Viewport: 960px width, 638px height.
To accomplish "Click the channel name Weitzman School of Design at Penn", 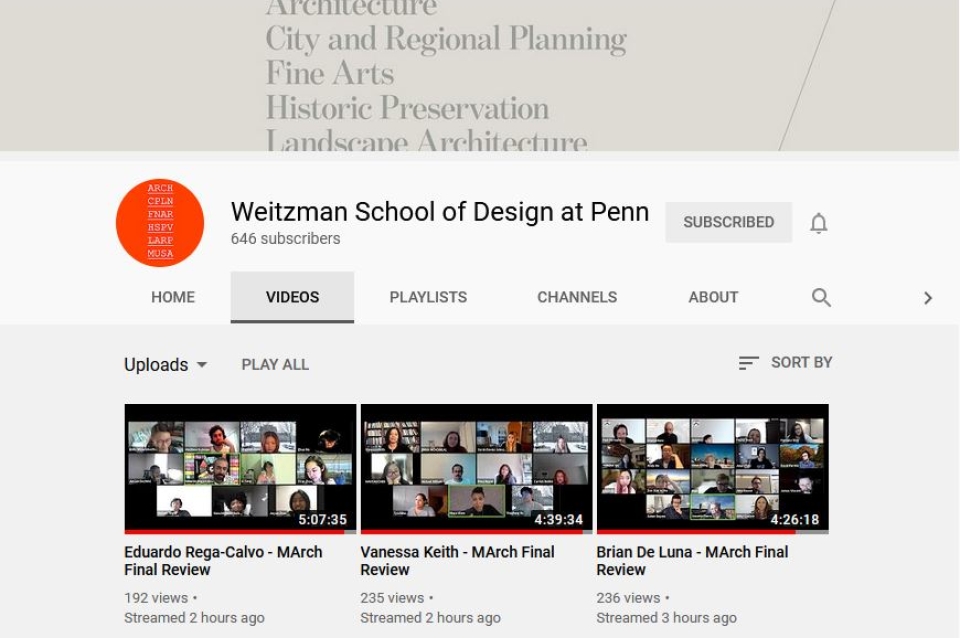I will coord(440,212).
